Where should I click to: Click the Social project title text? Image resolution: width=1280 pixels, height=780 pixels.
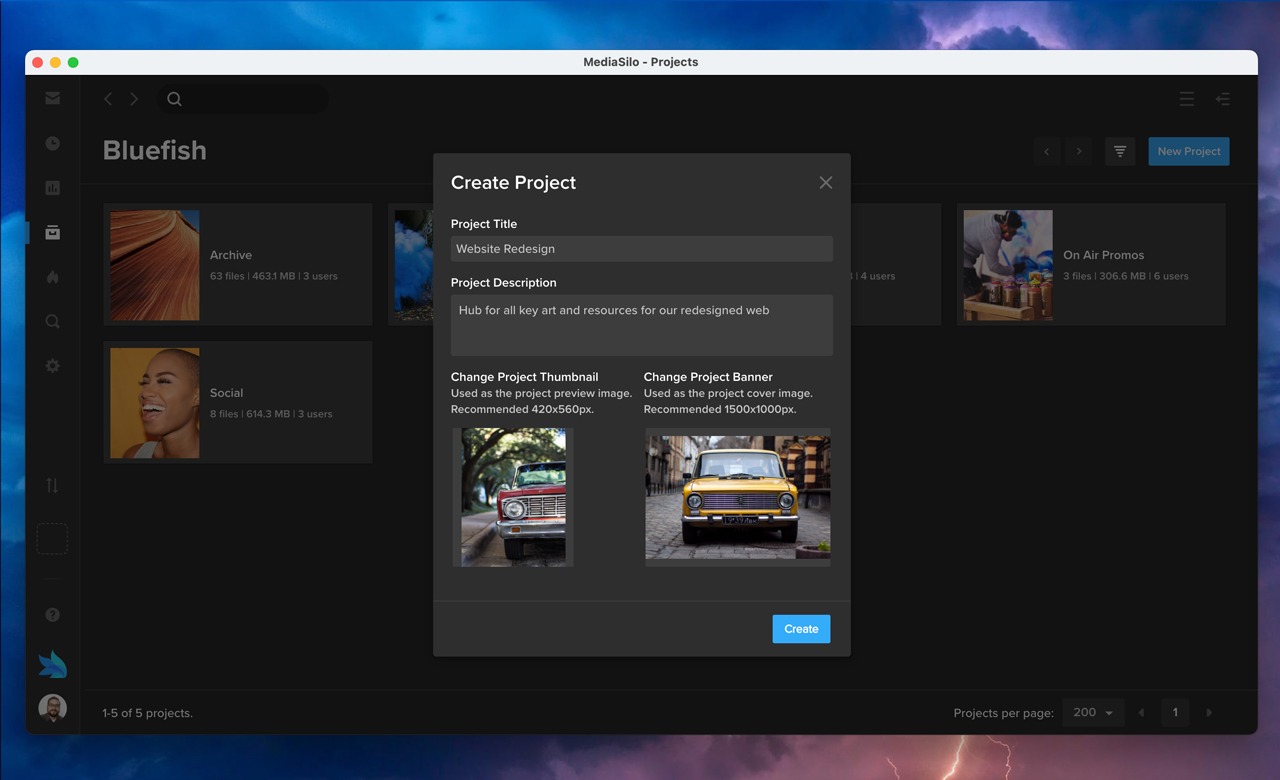coord(227,393)
